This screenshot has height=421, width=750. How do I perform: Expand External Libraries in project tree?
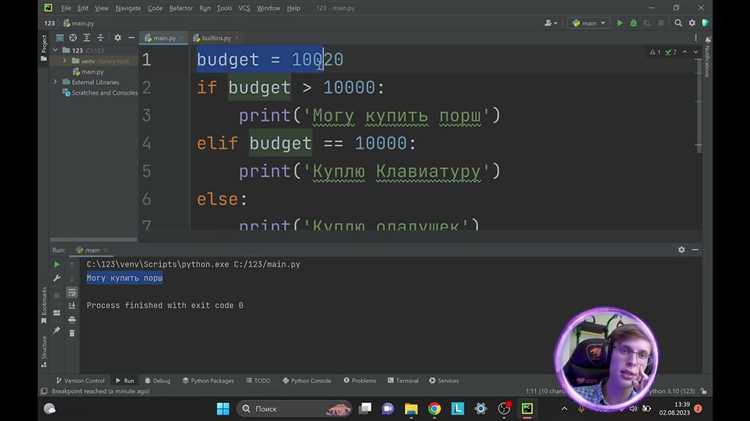click(x=55, y=82)
